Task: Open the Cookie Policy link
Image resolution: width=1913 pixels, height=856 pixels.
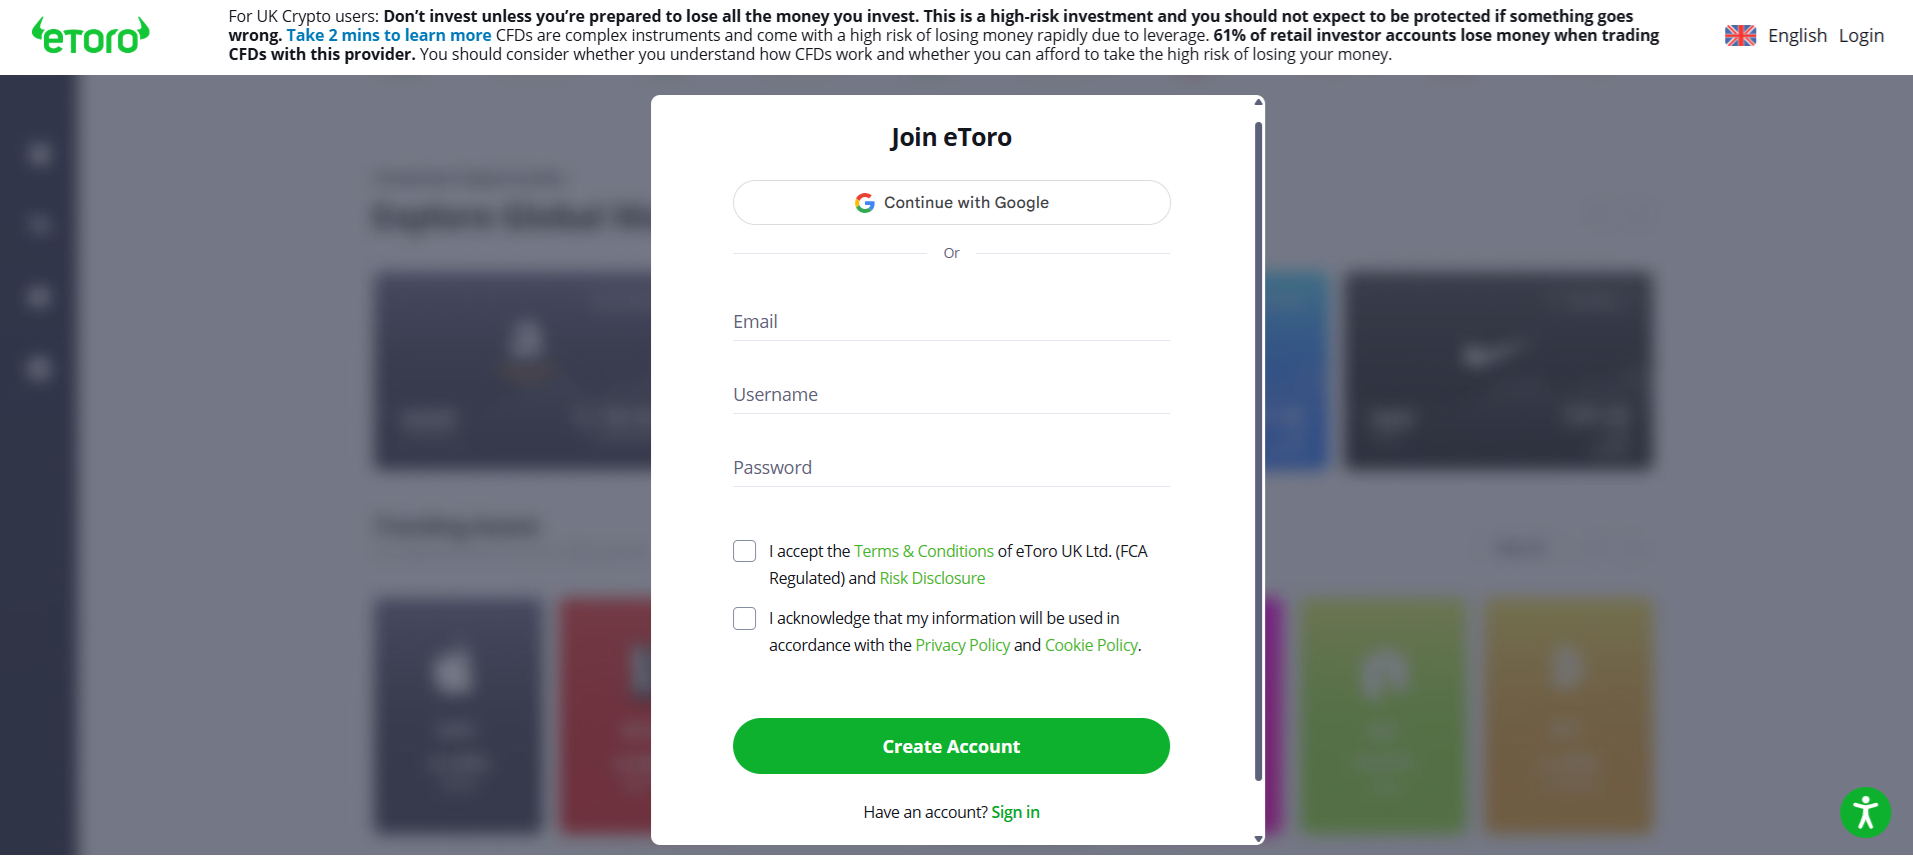Action: 1090,645
